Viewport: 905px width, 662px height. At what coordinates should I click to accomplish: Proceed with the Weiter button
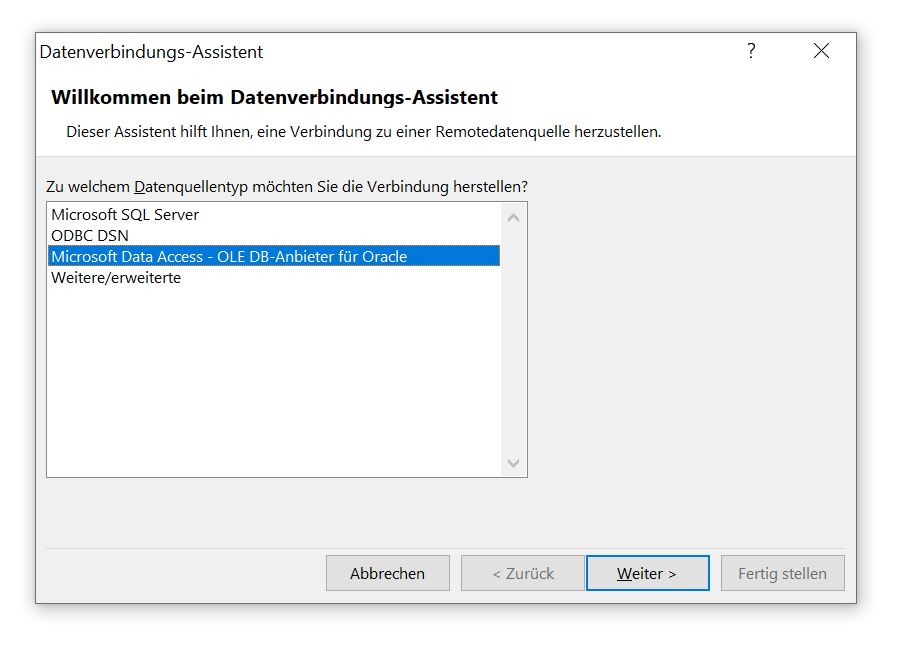click(x=648, y=573)
